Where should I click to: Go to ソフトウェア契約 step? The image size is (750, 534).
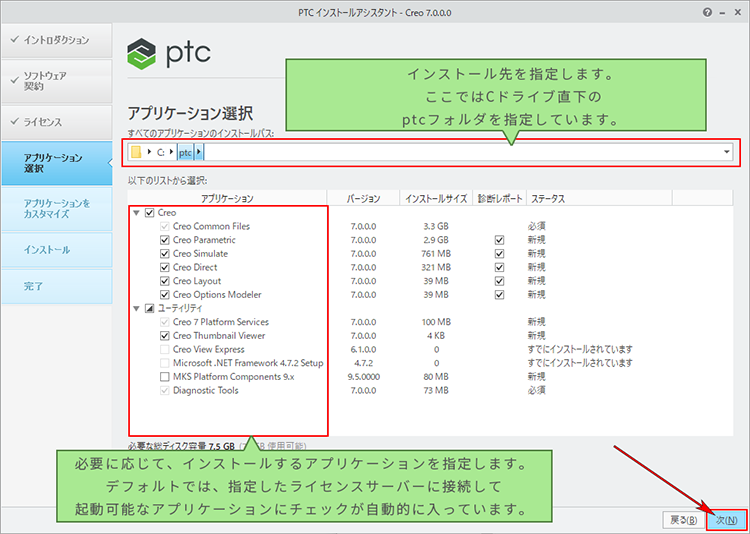click(56, 81)
